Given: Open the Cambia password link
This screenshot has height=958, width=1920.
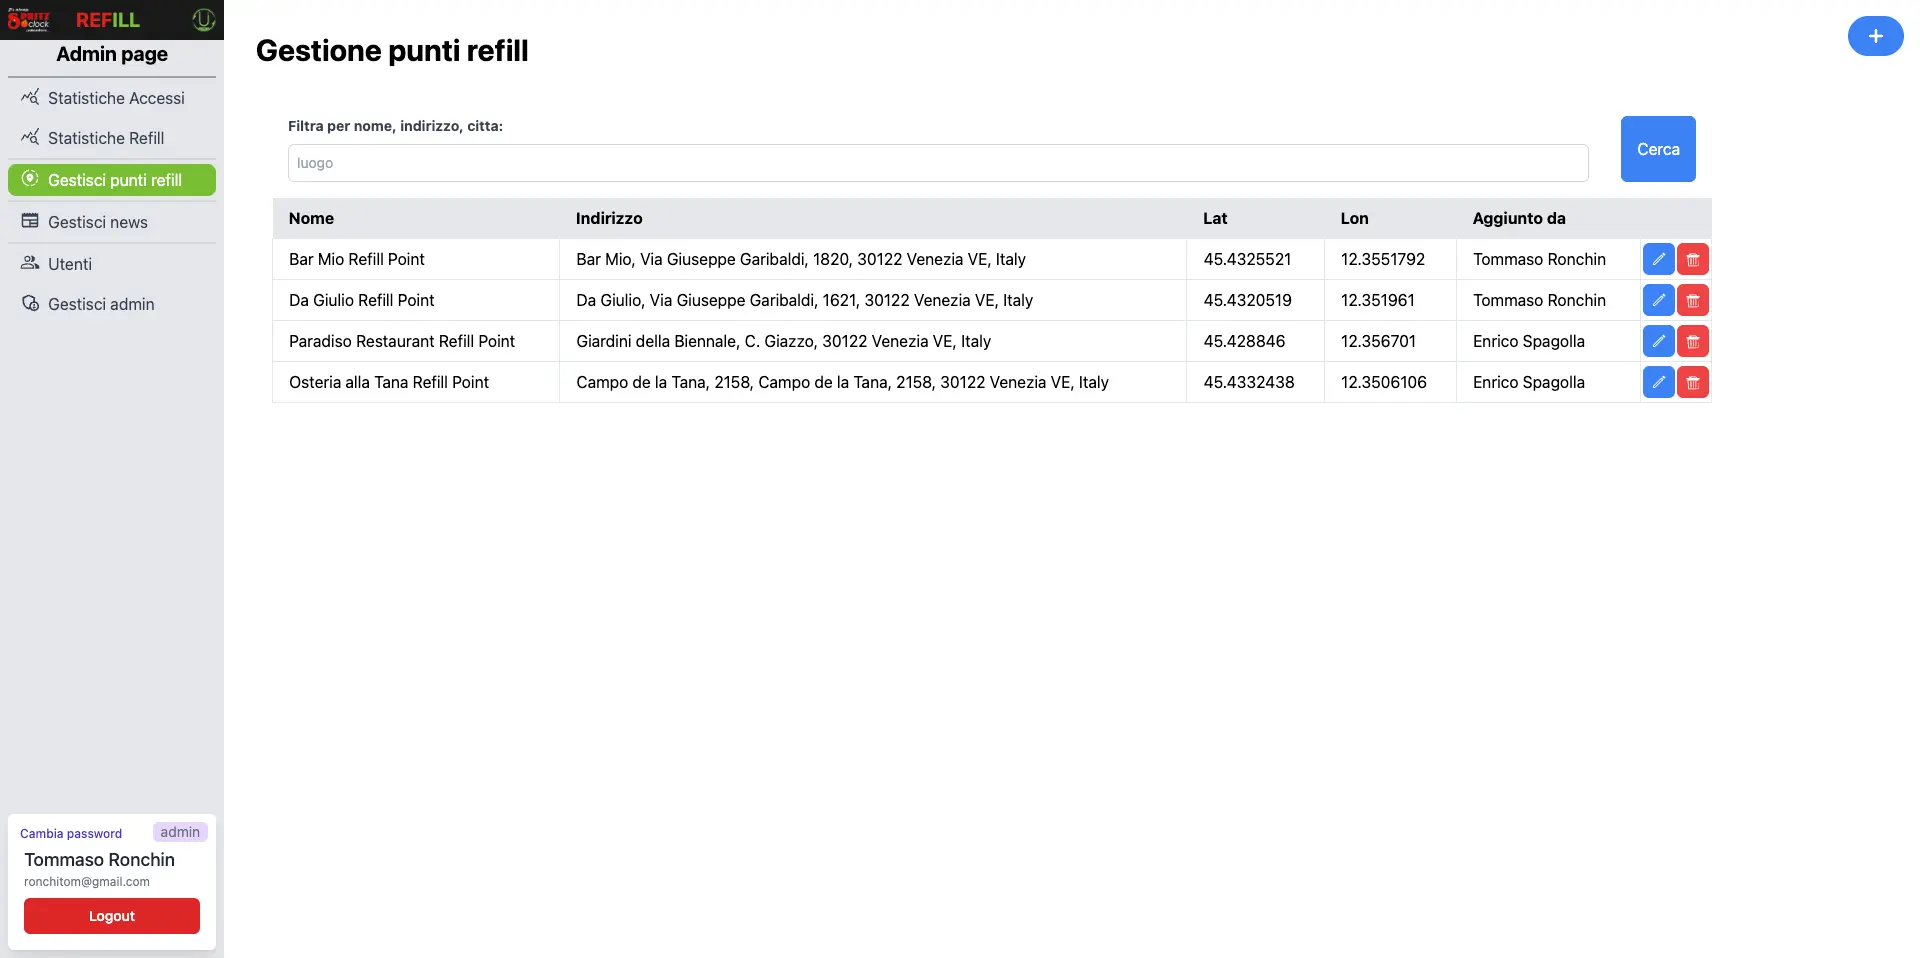Looking at the screenshot, I should coord(71,833).
